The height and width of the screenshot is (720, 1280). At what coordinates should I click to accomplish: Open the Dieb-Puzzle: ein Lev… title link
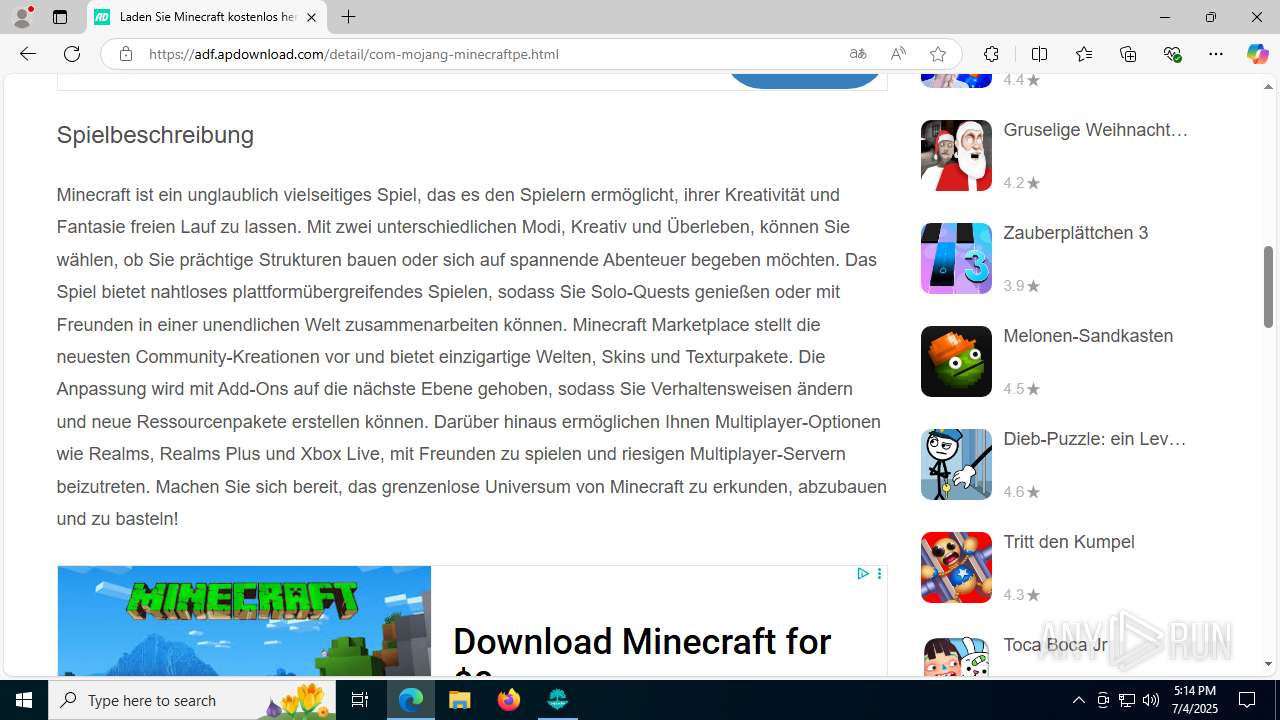point(1094,439)
